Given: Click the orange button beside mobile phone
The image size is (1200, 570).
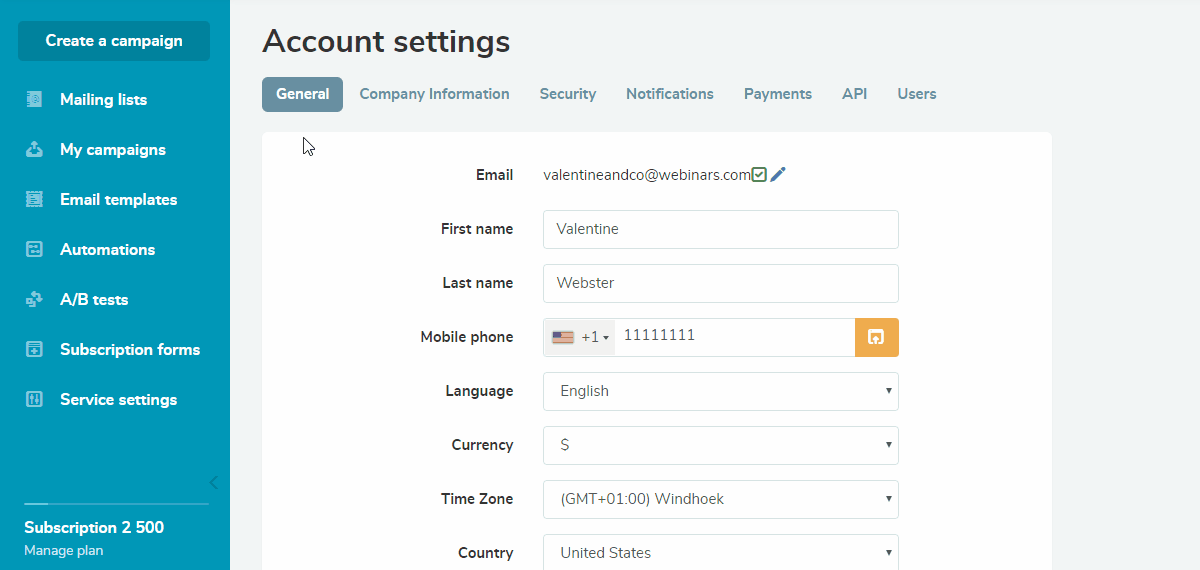Looking at the screenshot, I should coord(876,337).
